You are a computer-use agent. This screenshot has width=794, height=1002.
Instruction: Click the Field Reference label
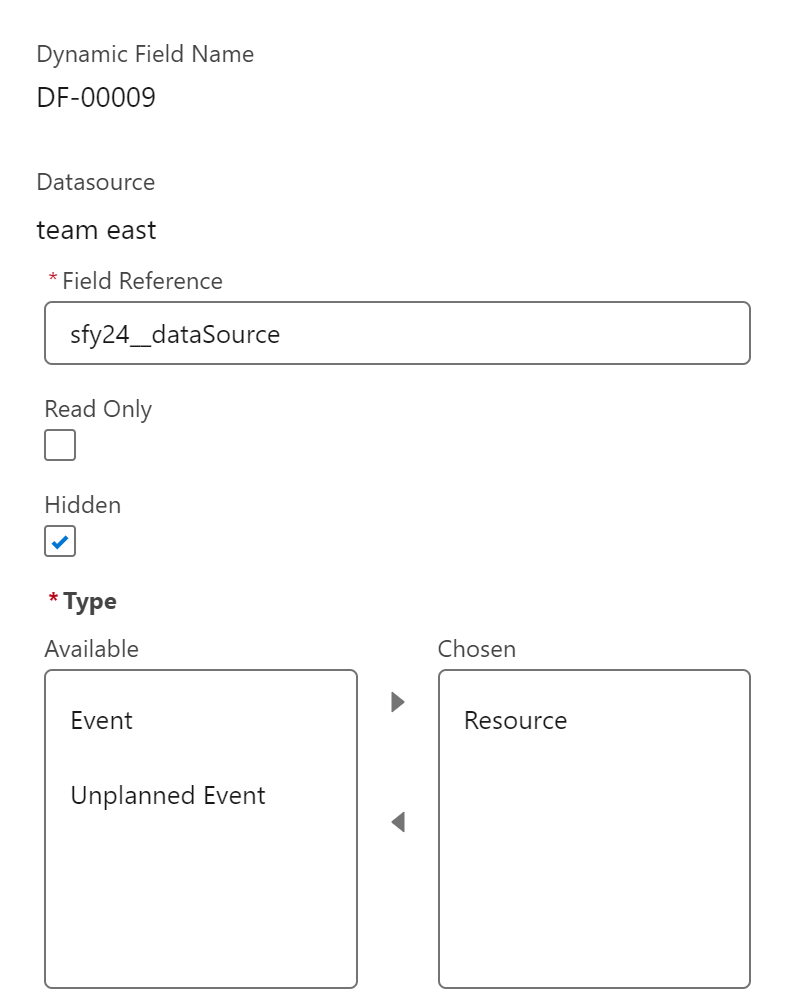(x=142, y=281)
